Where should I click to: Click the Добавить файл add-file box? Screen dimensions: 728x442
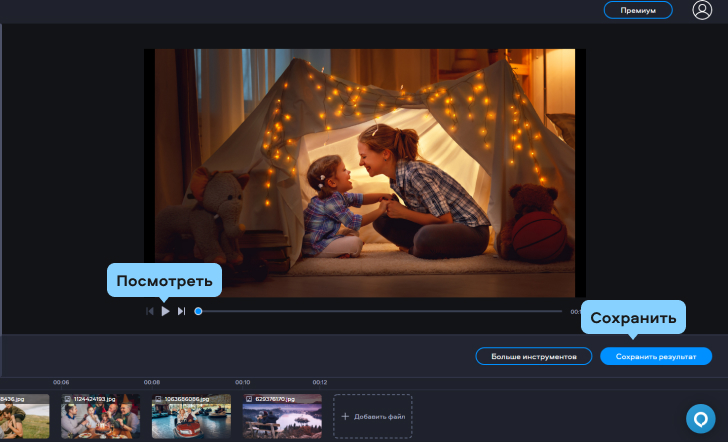(x=372, y=416)
